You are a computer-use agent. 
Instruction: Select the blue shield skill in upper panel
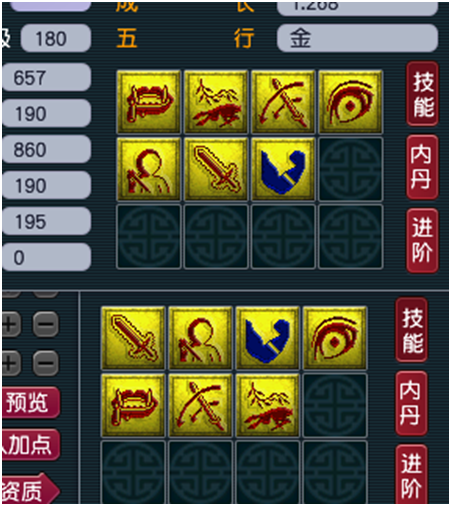[x=283, y=169]
